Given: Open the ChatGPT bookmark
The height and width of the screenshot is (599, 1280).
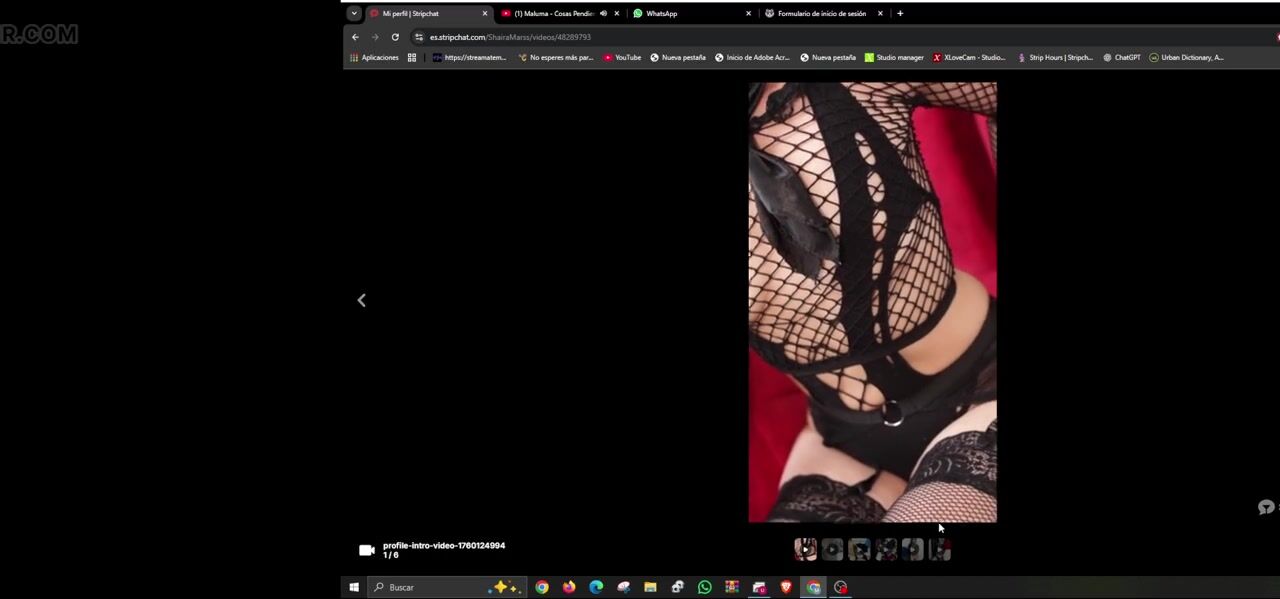Looking at the screenshot, I should click(x=1122, y=58).
